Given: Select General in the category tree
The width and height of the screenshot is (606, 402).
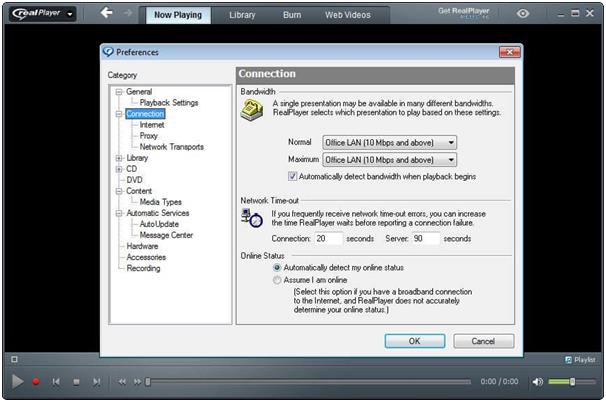Looking at the screenshot, I should coord(139,92).
